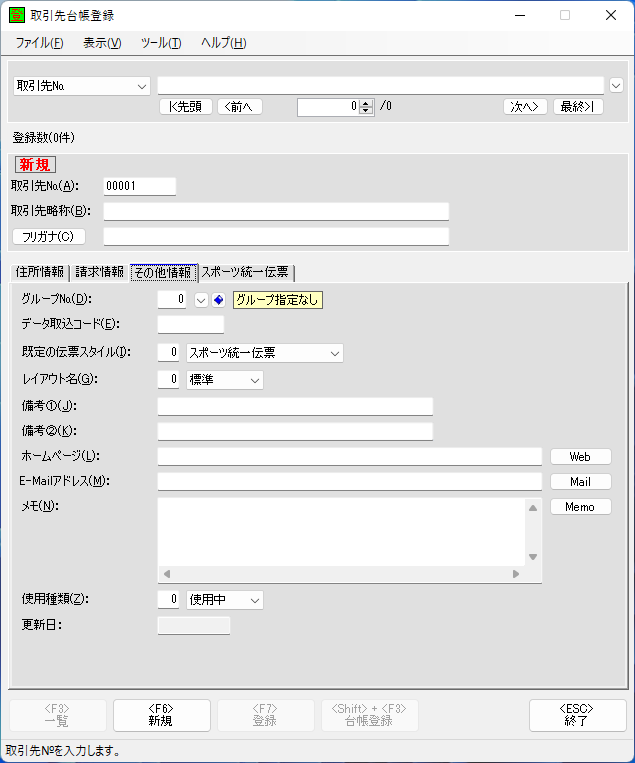Click the 取引先略称 input field
This screenshot has width=635, height=763.
point(276,211)
